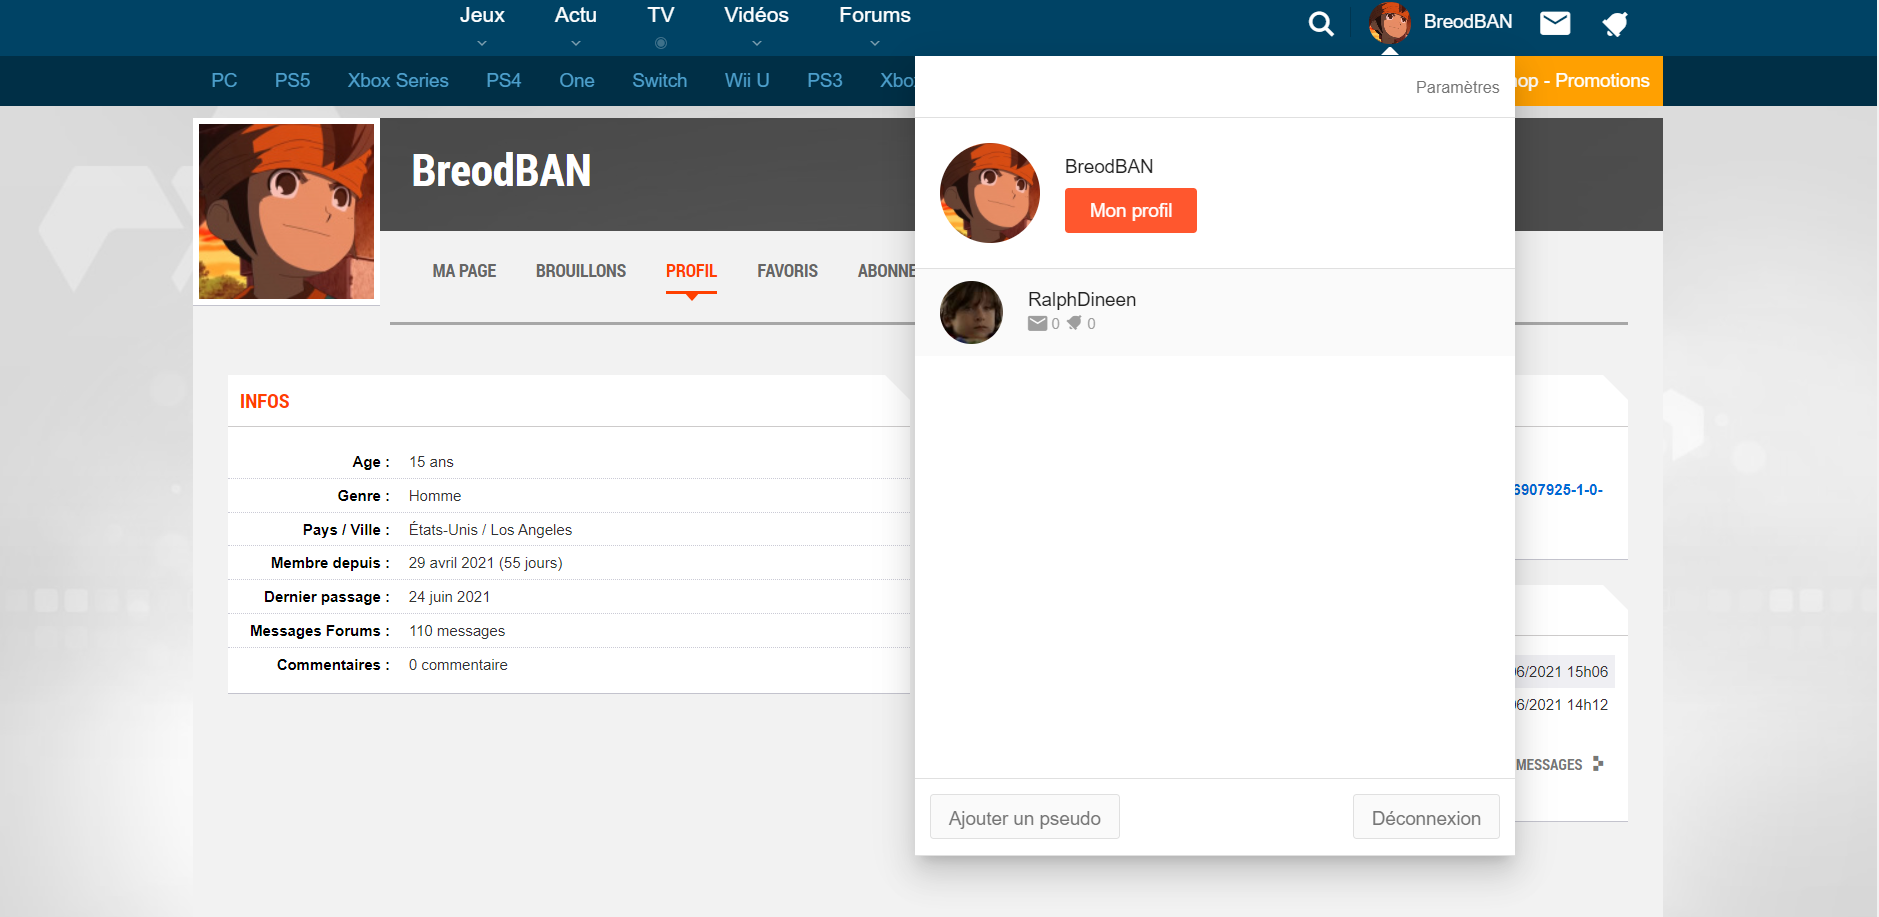
Task: Select the PROFIL tab
Action: pyautogui.click(x=691, y=271)
